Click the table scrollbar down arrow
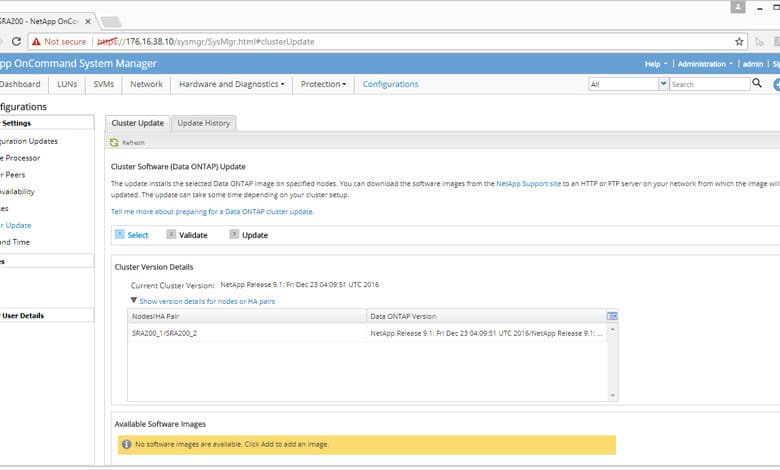 coord(612,395)
